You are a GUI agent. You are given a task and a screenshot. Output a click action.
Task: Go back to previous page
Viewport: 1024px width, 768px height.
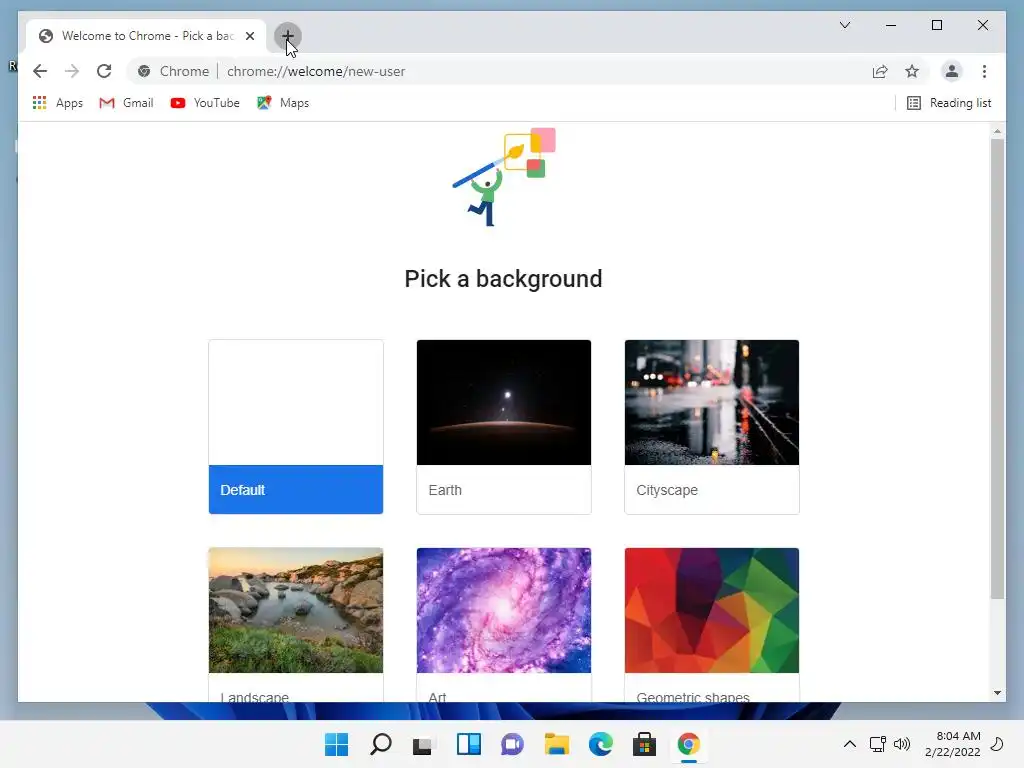[x=40, y=71]
